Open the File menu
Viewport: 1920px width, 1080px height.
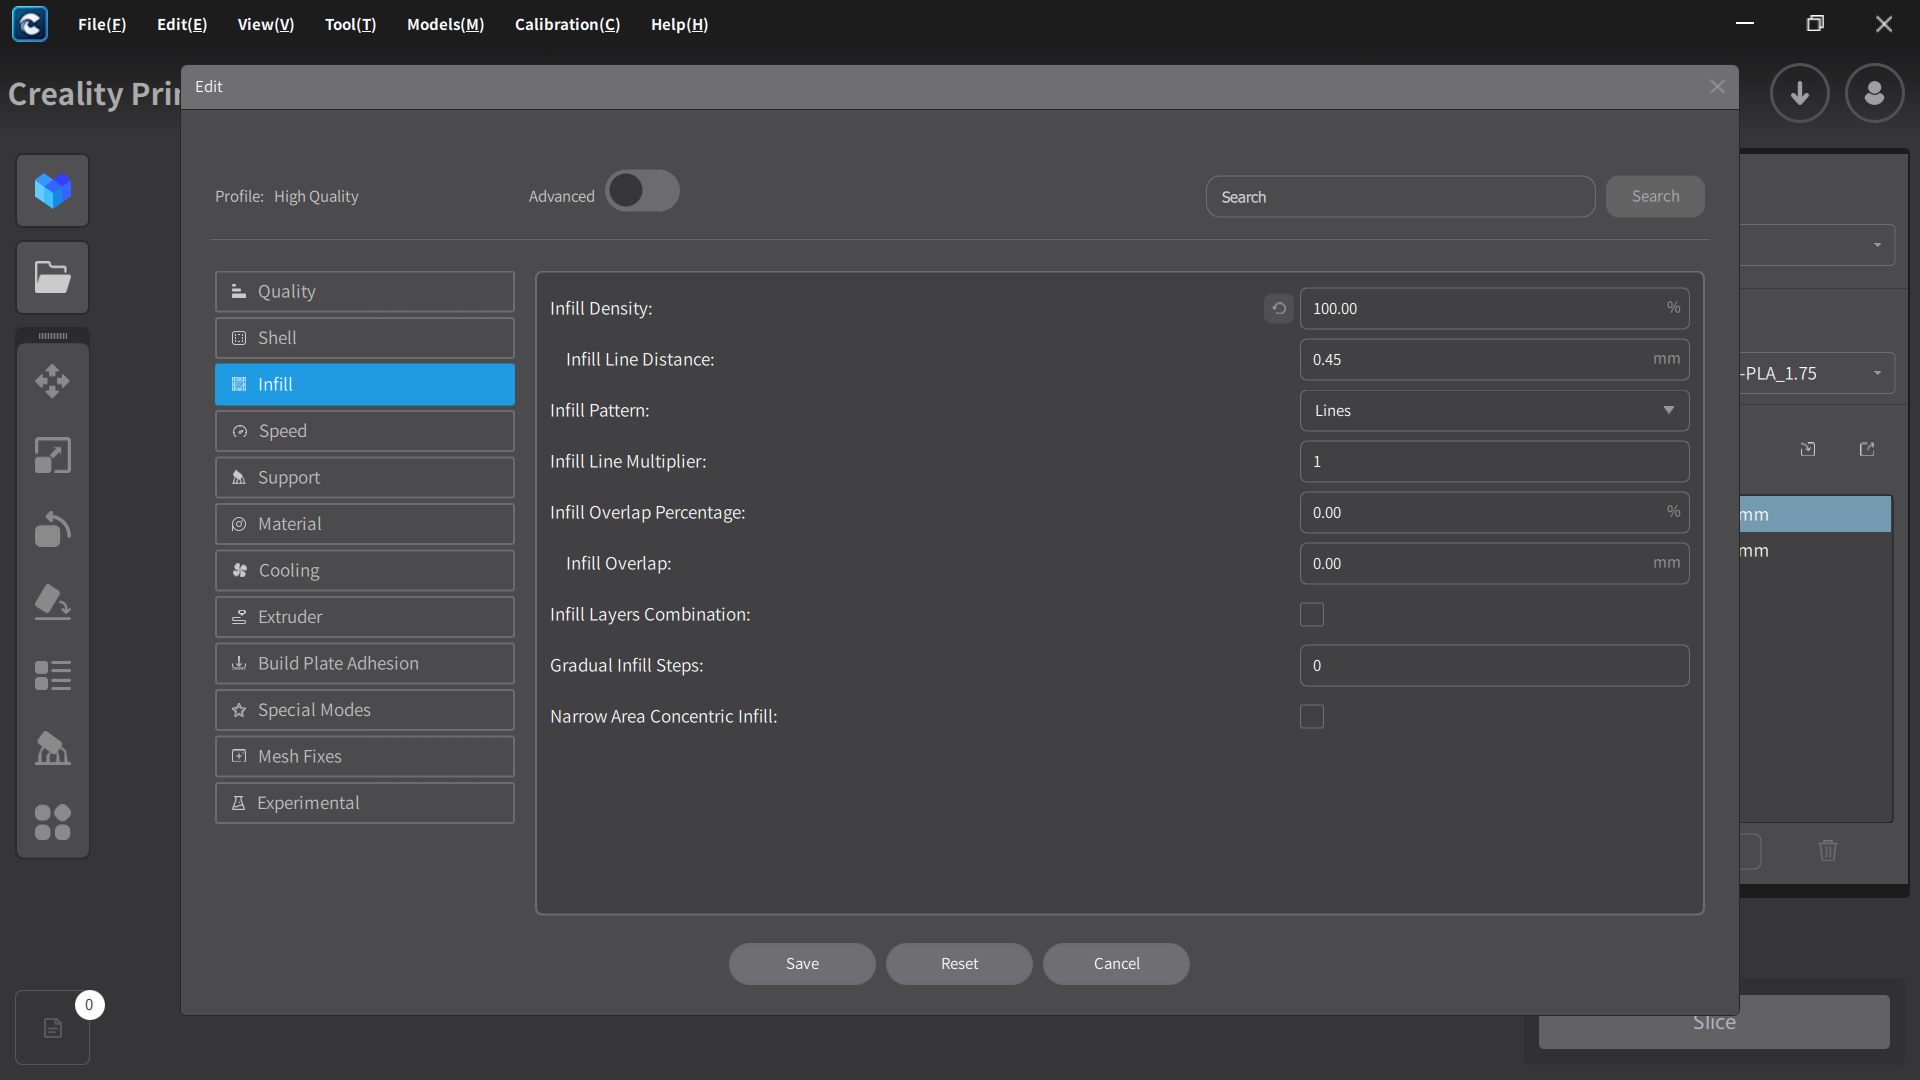[x=102, y=24]
